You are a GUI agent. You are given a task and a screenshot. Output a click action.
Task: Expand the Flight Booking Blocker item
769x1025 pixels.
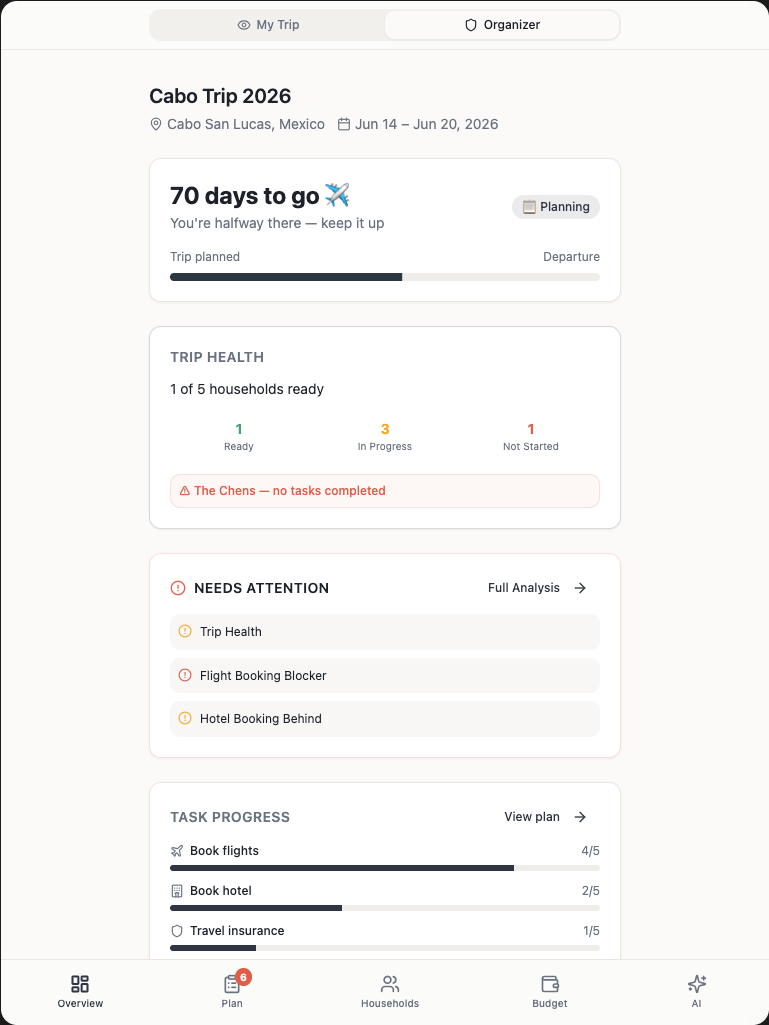384,676
